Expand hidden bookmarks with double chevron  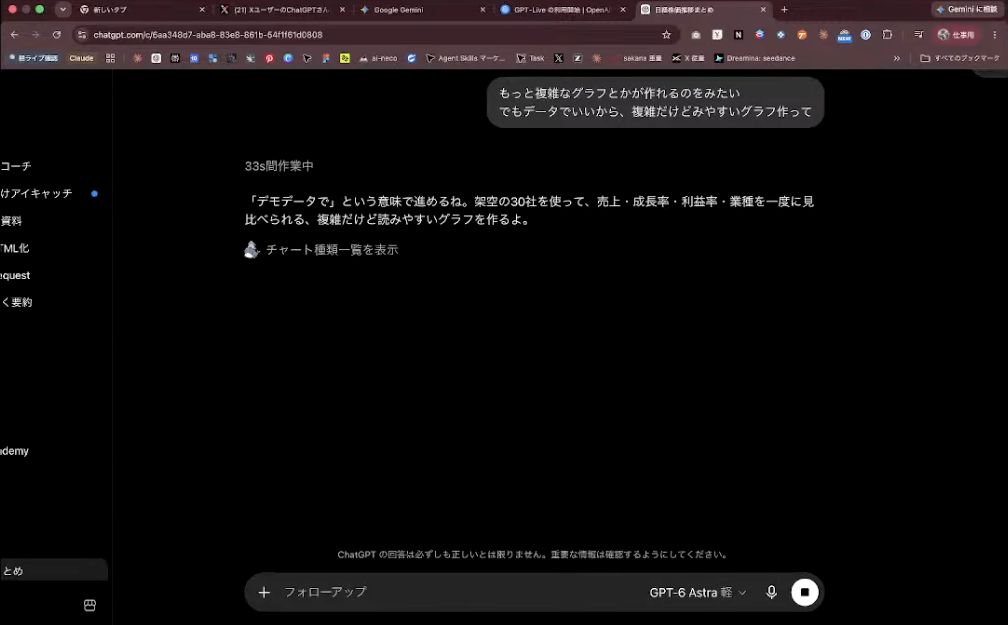[x=897, y=58]
